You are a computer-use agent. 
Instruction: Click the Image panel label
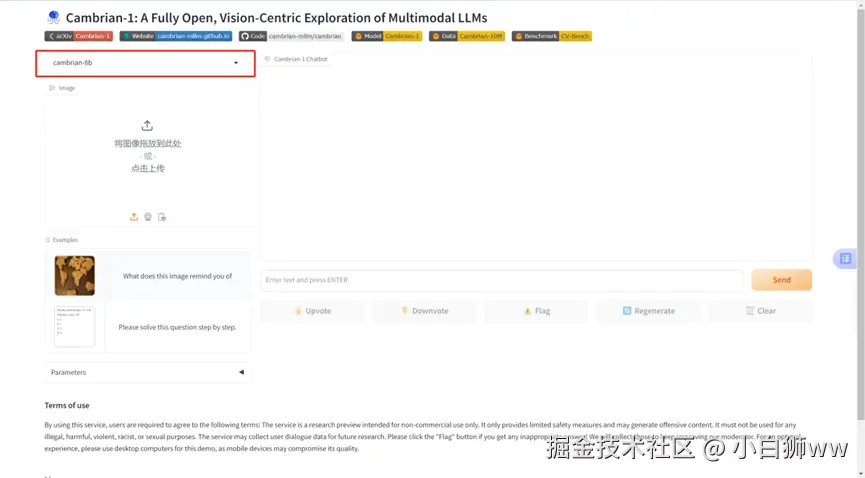(x=62, y=88)
